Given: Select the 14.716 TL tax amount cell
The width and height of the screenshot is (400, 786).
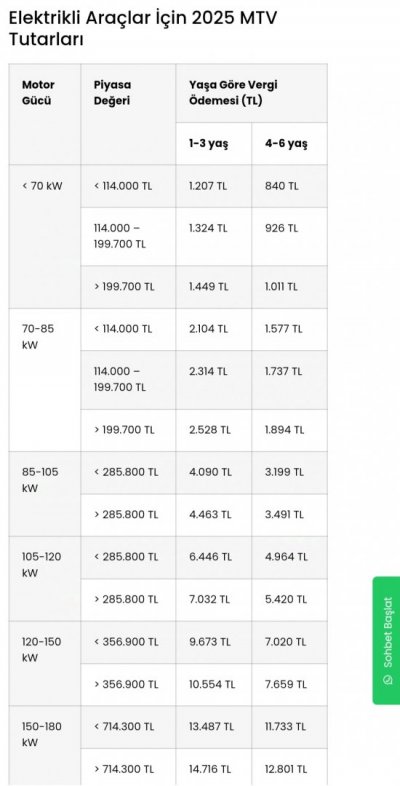Looking at the screenshot, I should coord(214,767).
